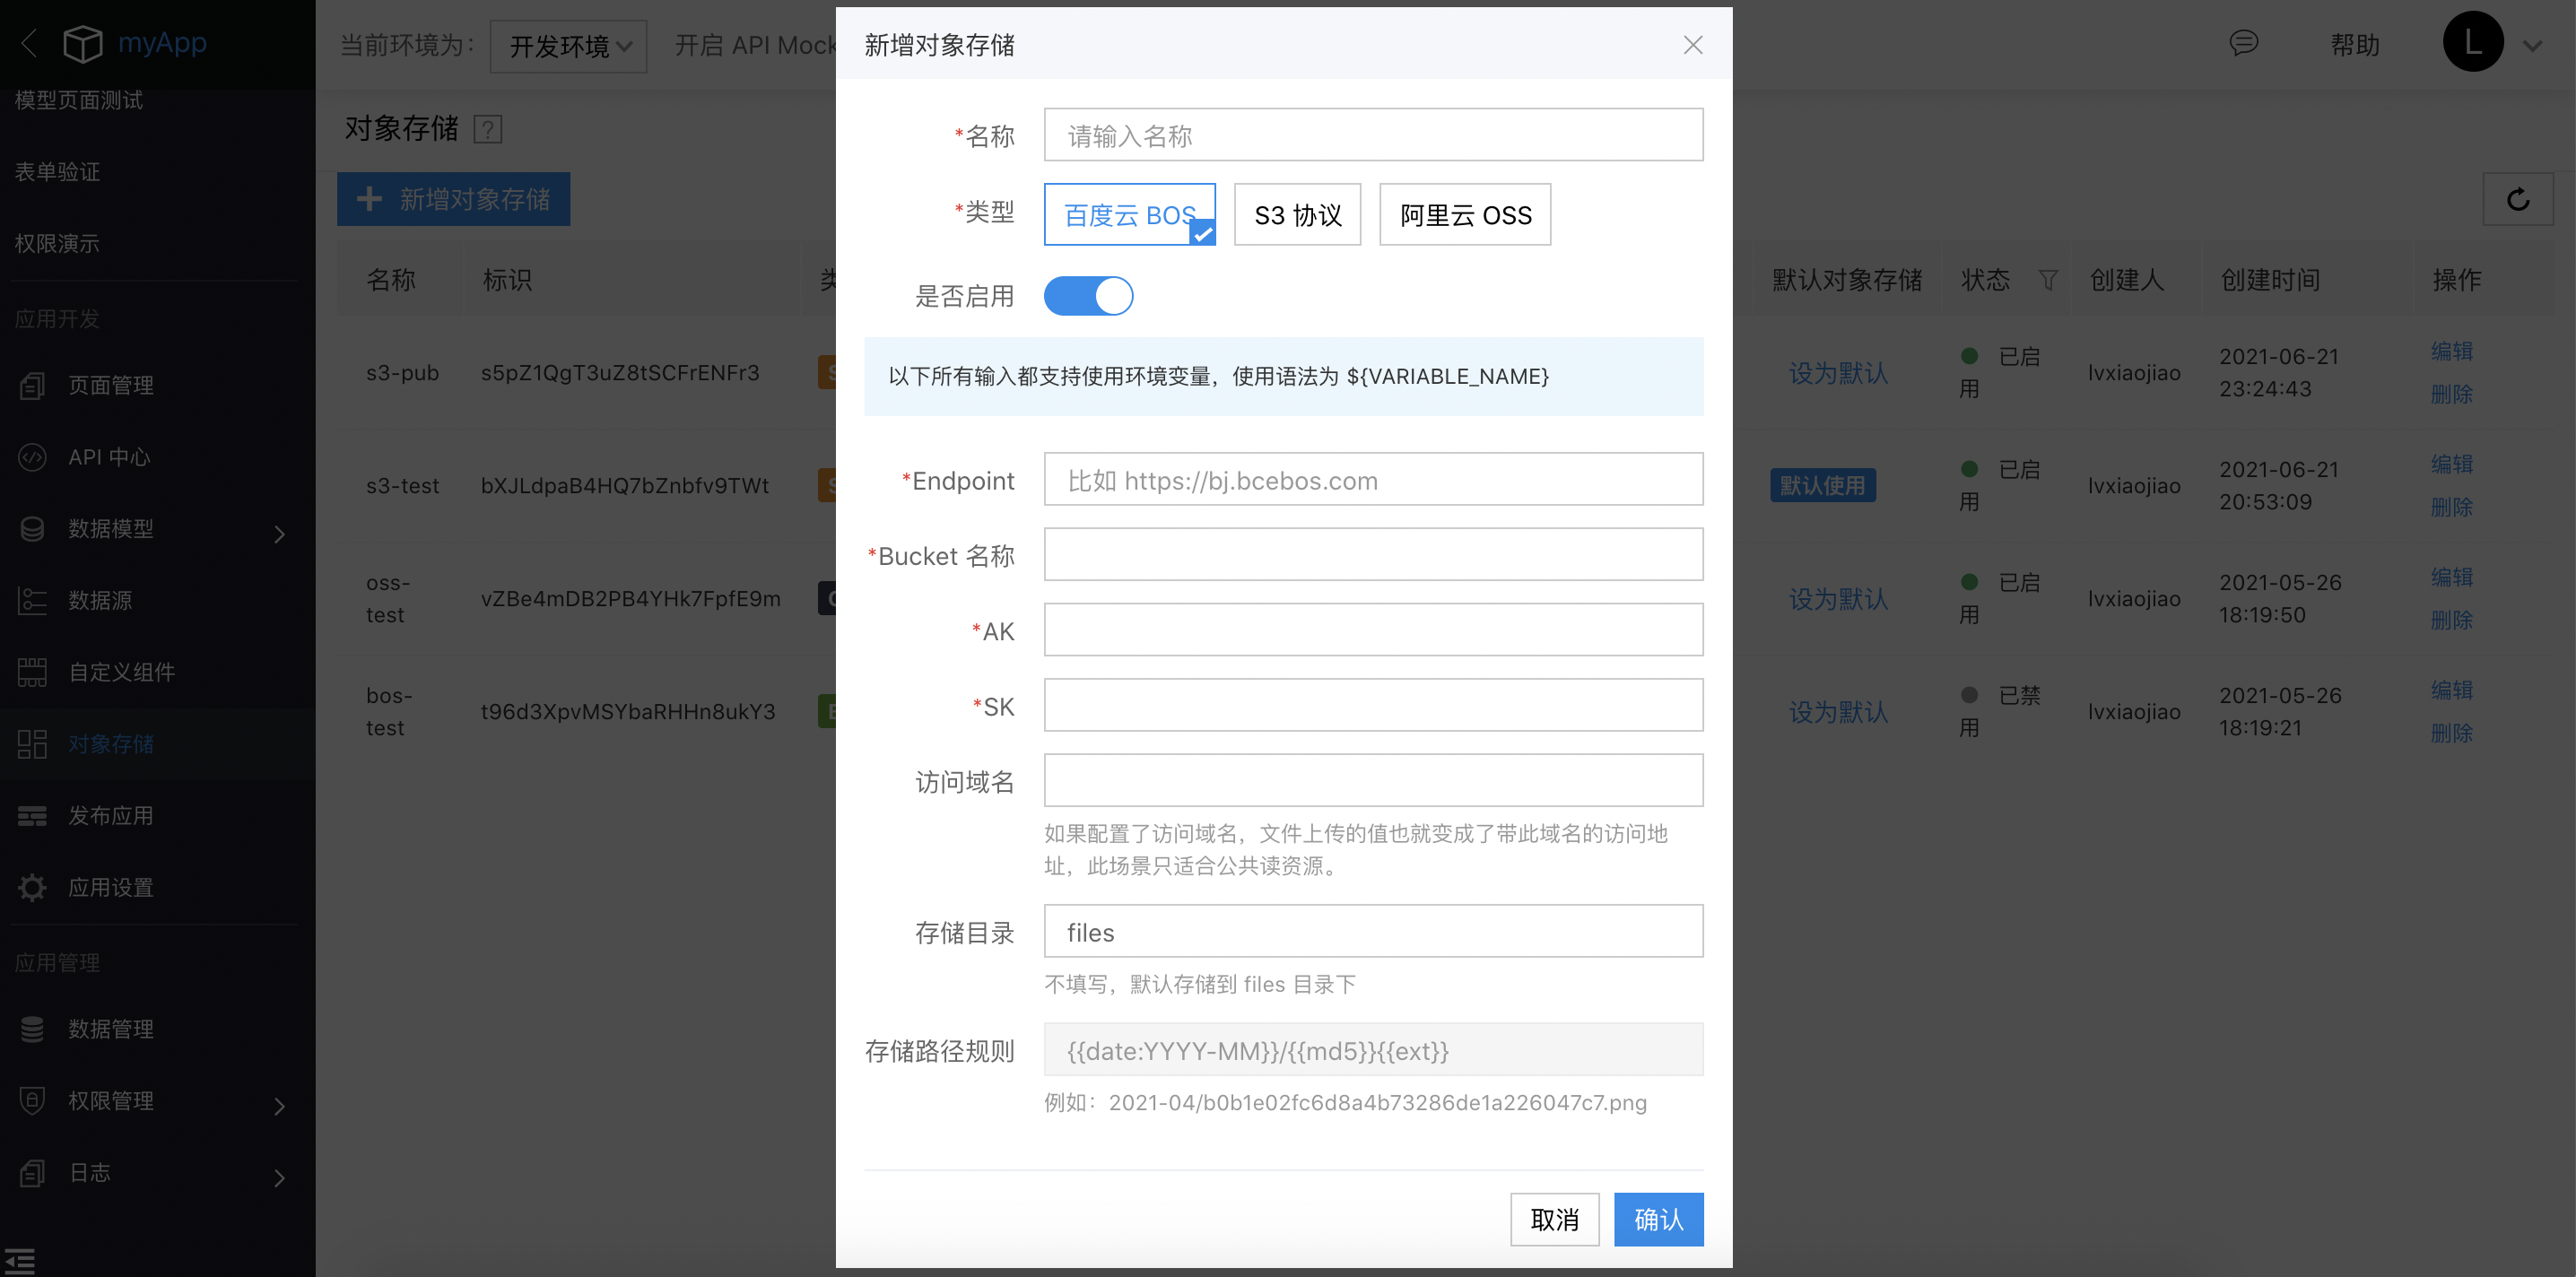This screenshot has height=1277, width=2576.
Task: Open 表单验证 in sidebar
Action: (x=57, y=172)
